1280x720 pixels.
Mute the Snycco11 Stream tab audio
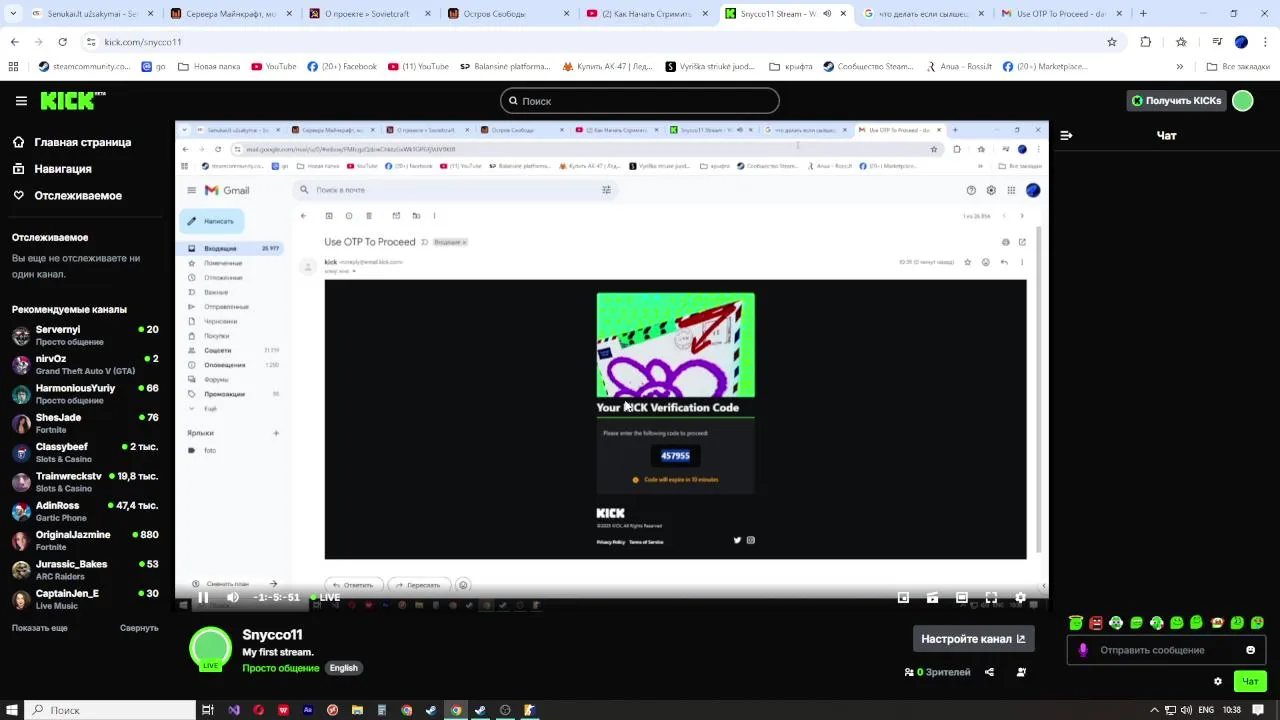[827, 14]
